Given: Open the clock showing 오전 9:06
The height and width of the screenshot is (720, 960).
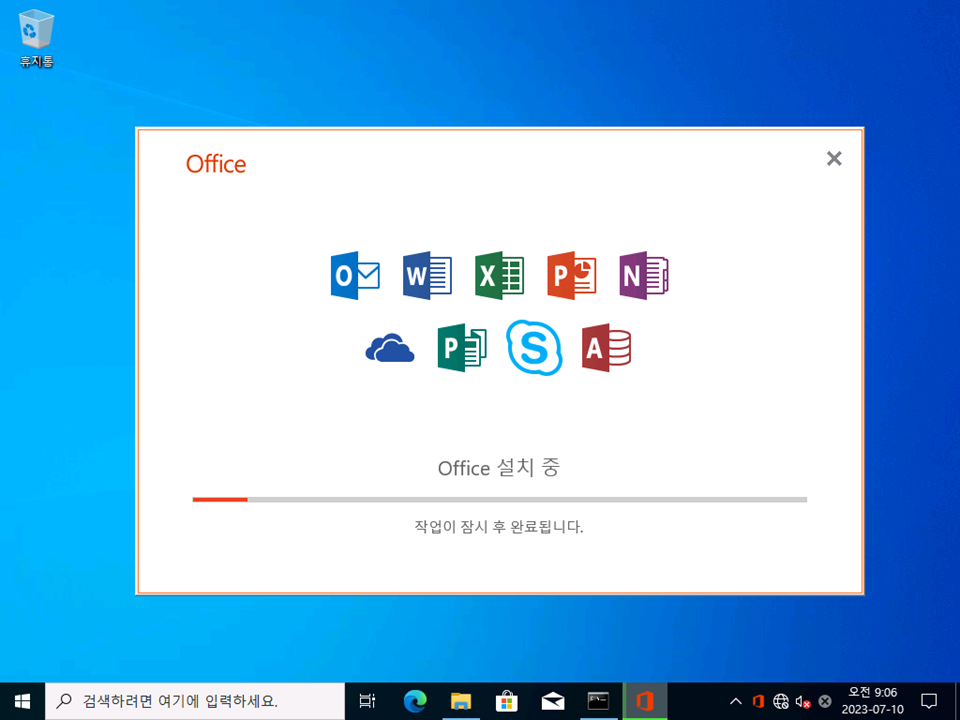Looking at the screenshot, I should click(x=872, y=701).
